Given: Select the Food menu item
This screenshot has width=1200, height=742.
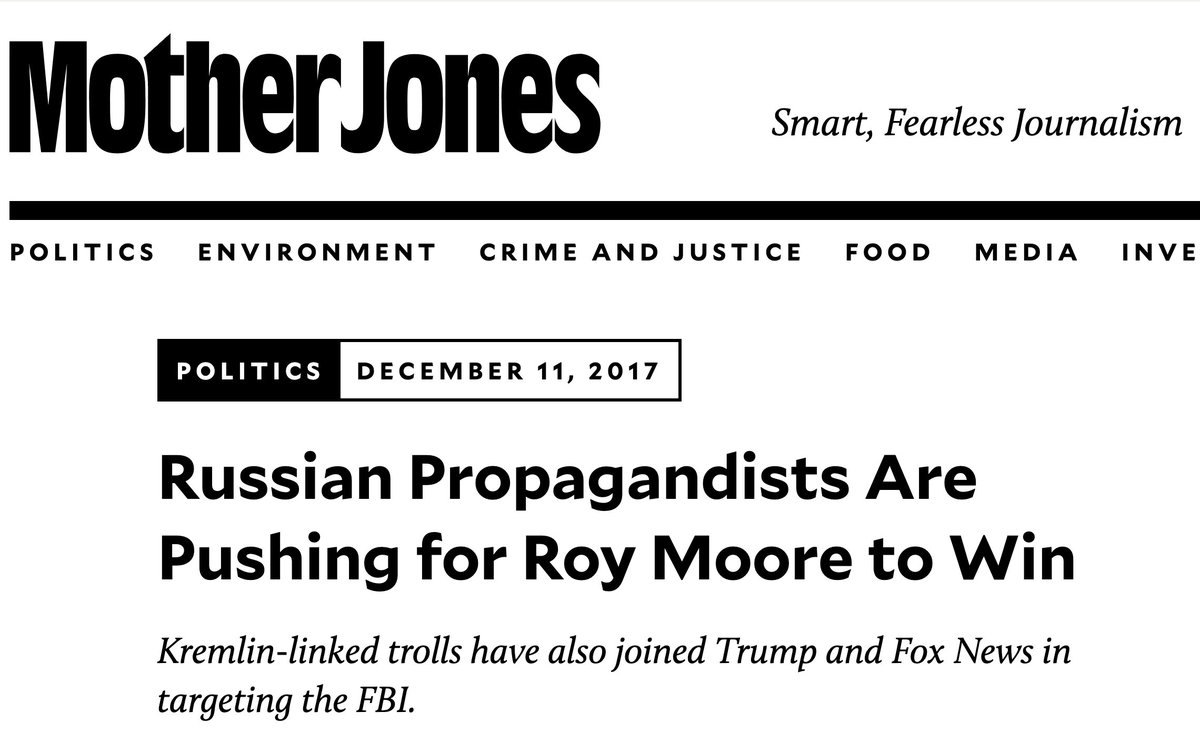Looking at the screenshot, I should click(x=888, y=252).
